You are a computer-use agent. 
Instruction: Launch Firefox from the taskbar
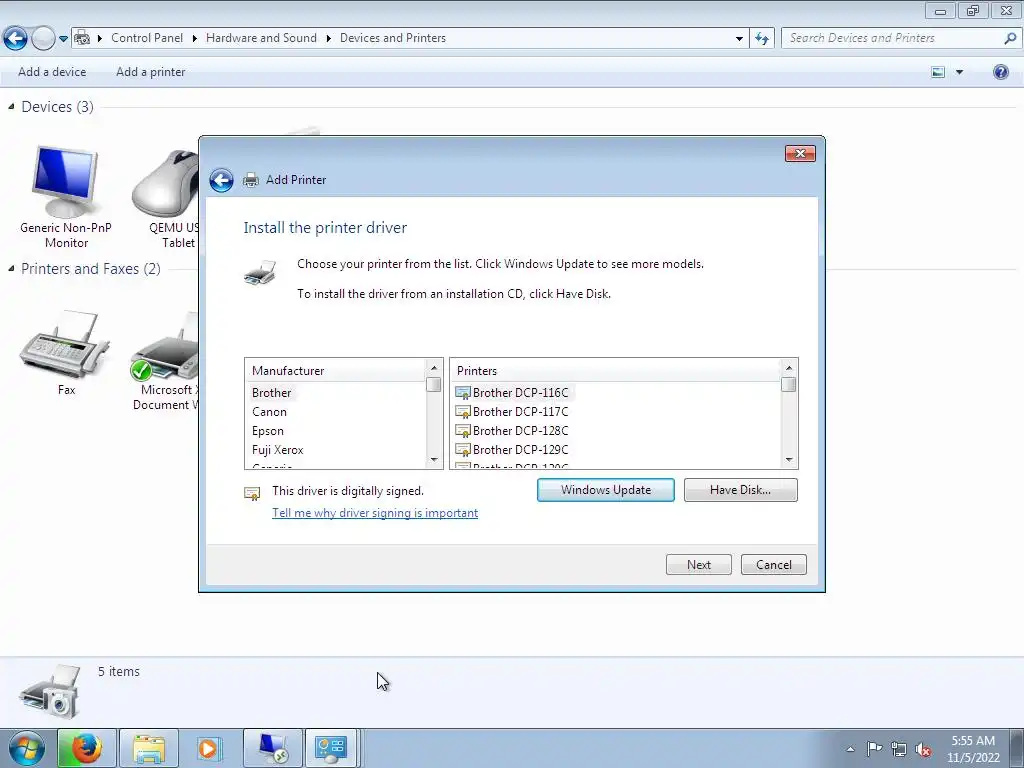point(87,748)
